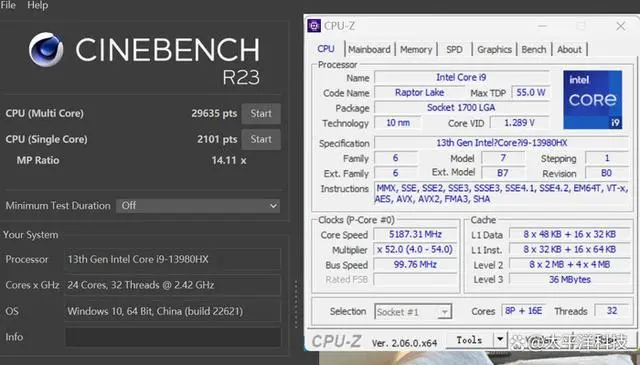Click the CPU-Z title bar app icon
Viewport: 640px width, 365px height.
pyautogui.click(x=314, y=26)
